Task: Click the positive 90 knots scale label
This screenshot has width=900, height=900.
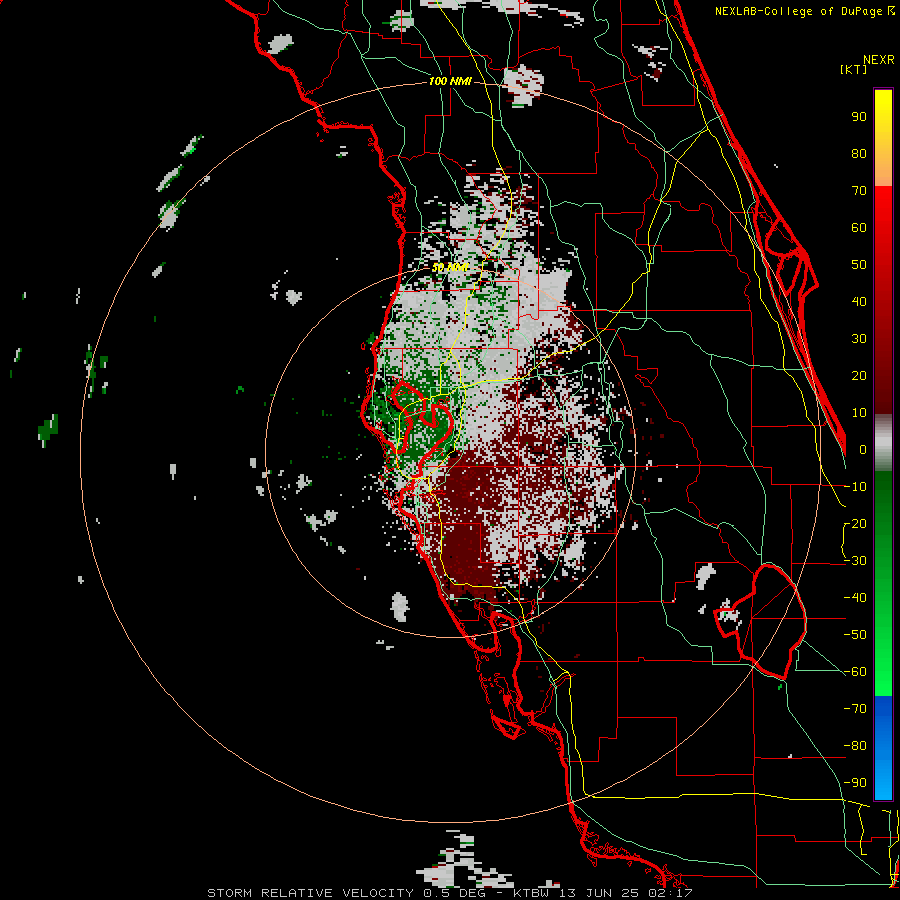Action: pyautogui.click(x=859, y=117)
